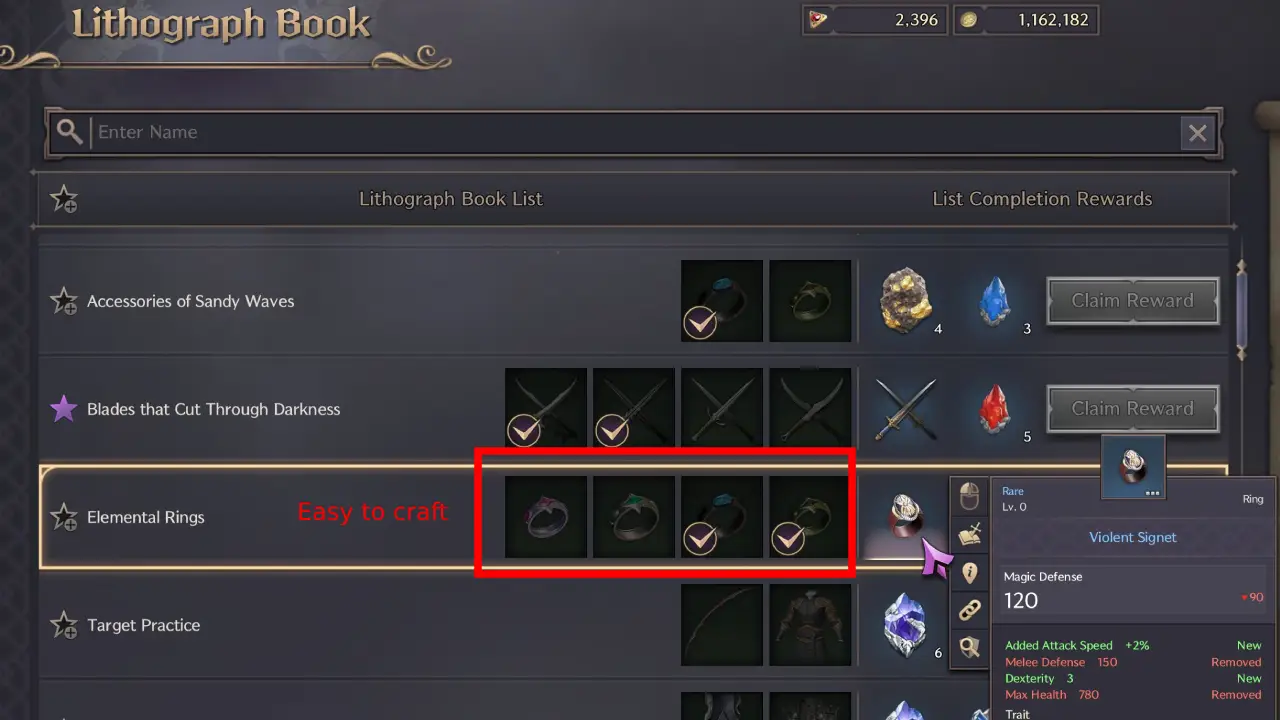Select the green gem ring in Elemental Rings
Viewport: 1280px width, 720px height.
click(x=634, y=517)
